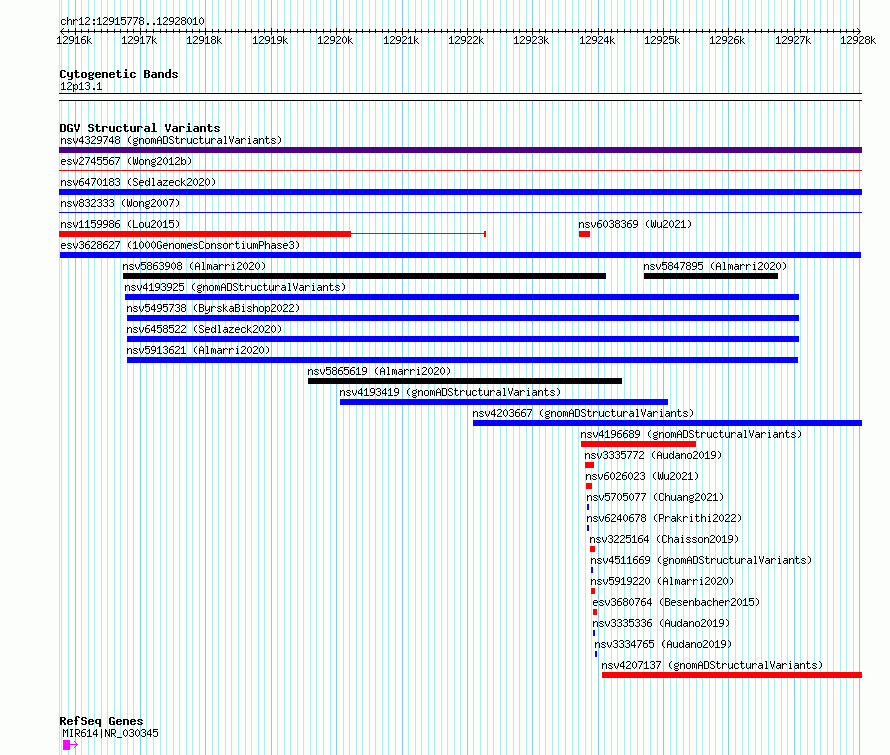
Task: Click the black nsv5865619 variant bar
Action: point(465,381)
